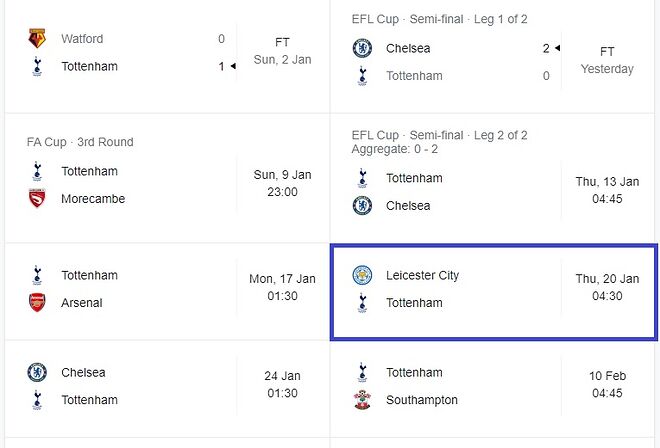Open the Morecambe team name

[x=93, y=198]
